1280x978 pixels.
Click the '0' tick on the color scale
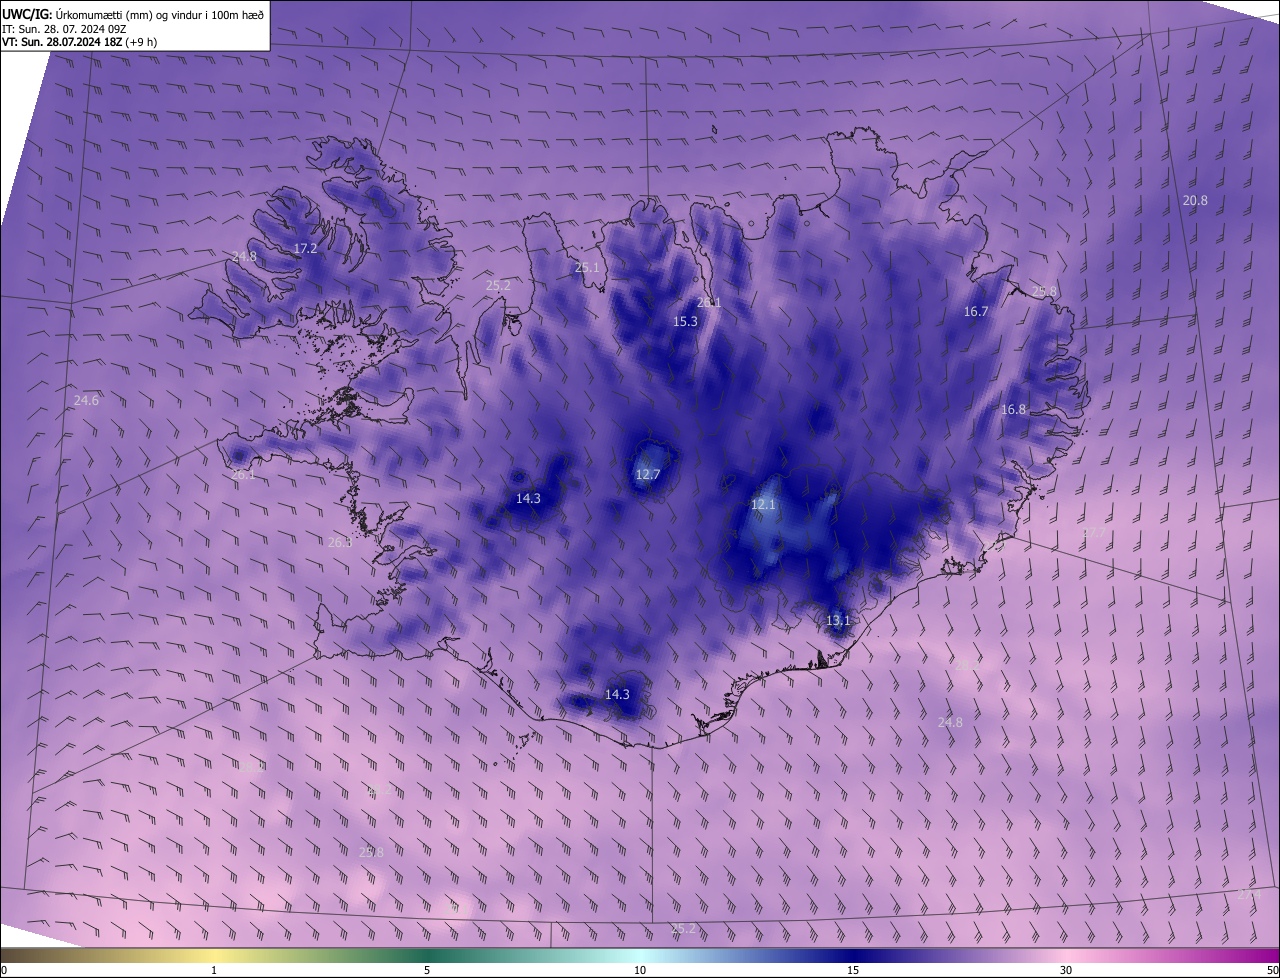(3, 971)
